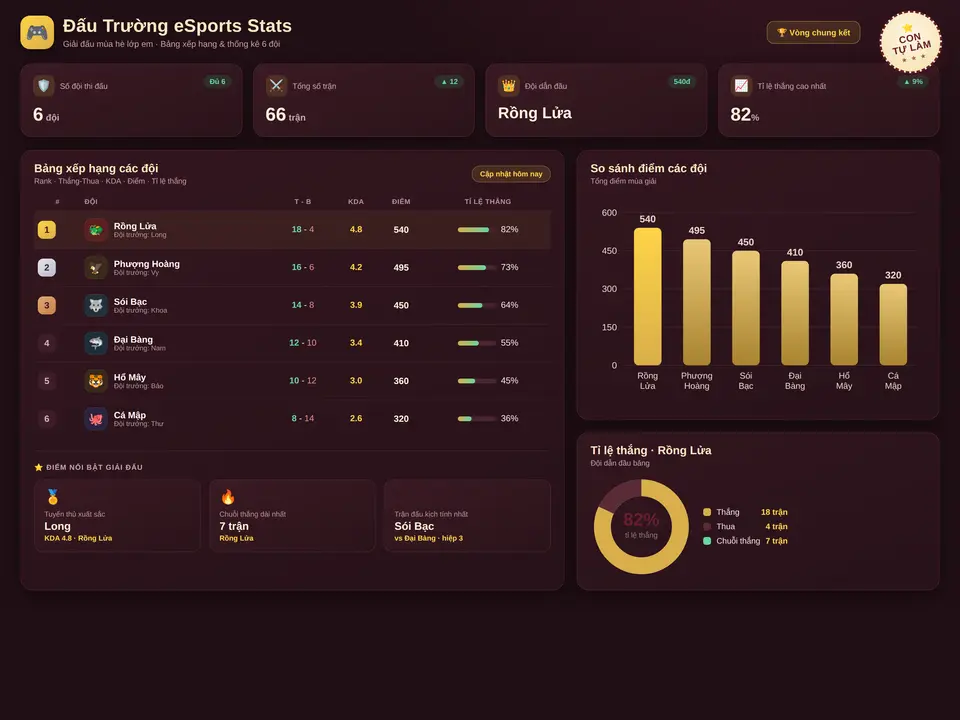Click the Đại Bàng 410 chart bar
The width and height of the screenshot is (960, 720).
[x=795, y=313]
